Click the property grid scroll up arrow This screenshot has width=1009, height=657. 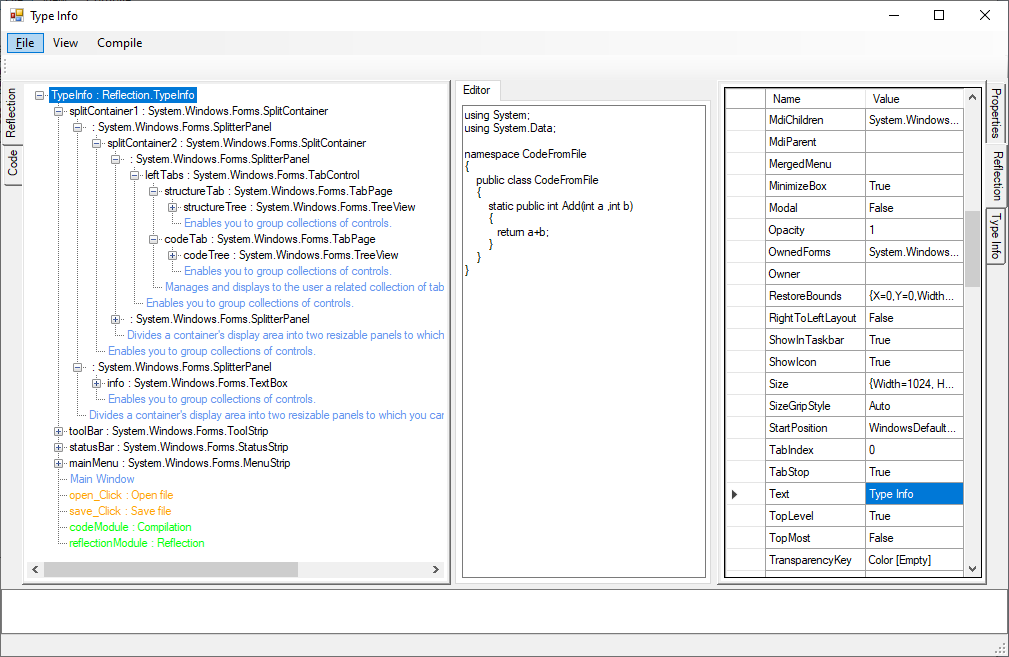pos(972,98)
